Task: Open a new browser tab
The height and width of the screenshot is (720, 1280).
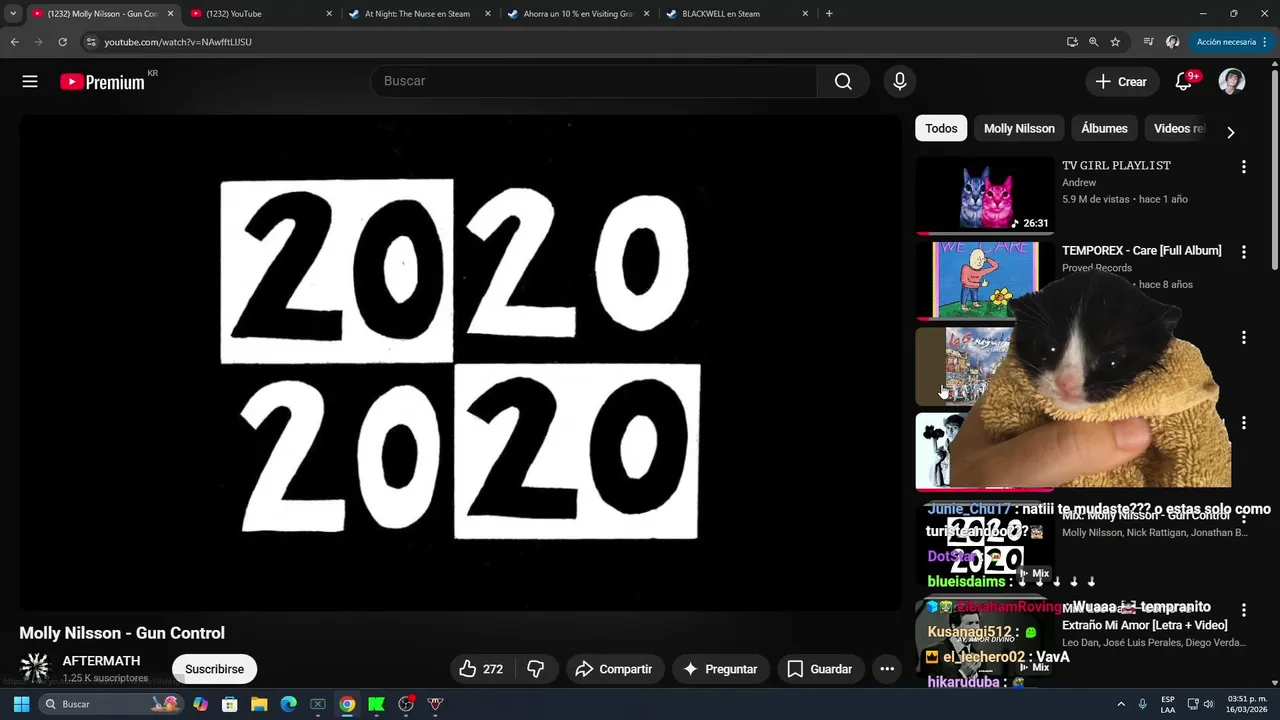Action: [829, 14]
